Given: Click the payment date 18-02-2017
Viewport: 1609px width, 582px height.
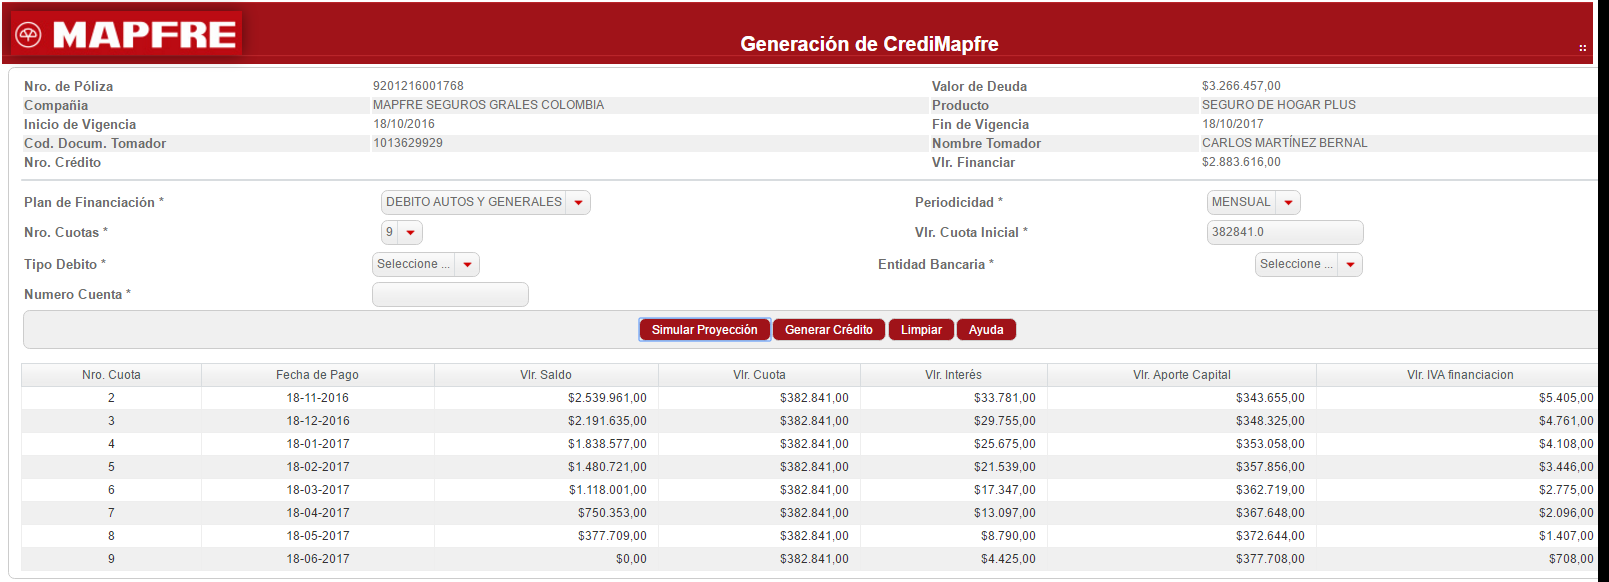Looking at the screenshot, I should tap(318, 467).
